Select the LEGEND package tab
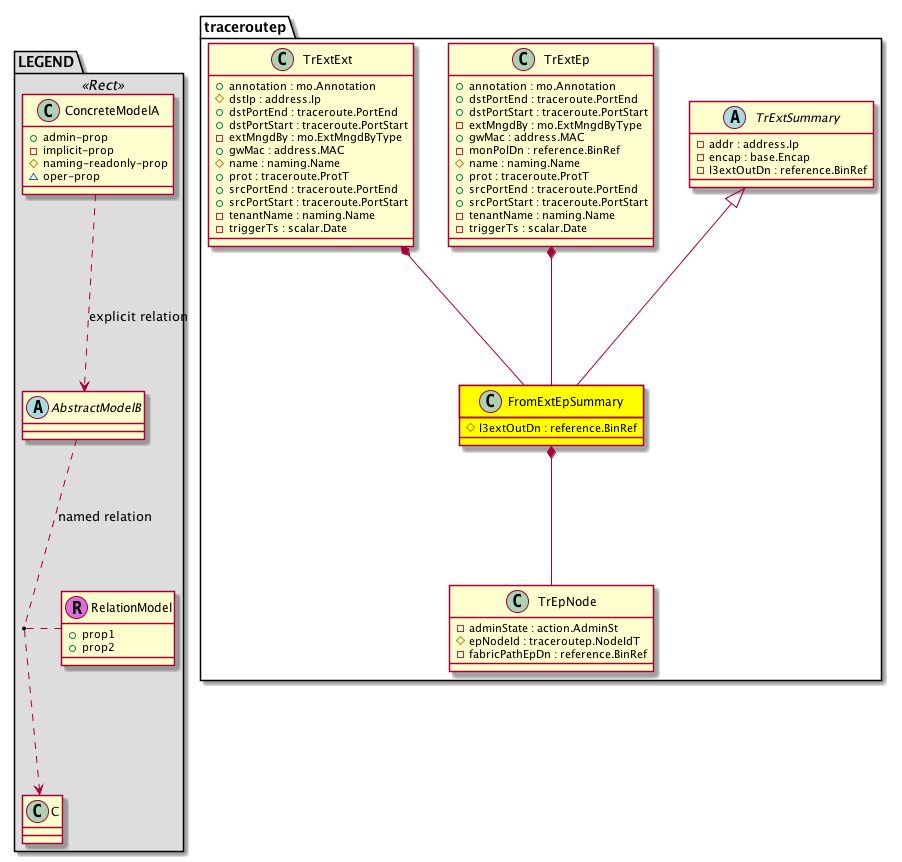This screenshot has height=862, width=902. (45, 62)
